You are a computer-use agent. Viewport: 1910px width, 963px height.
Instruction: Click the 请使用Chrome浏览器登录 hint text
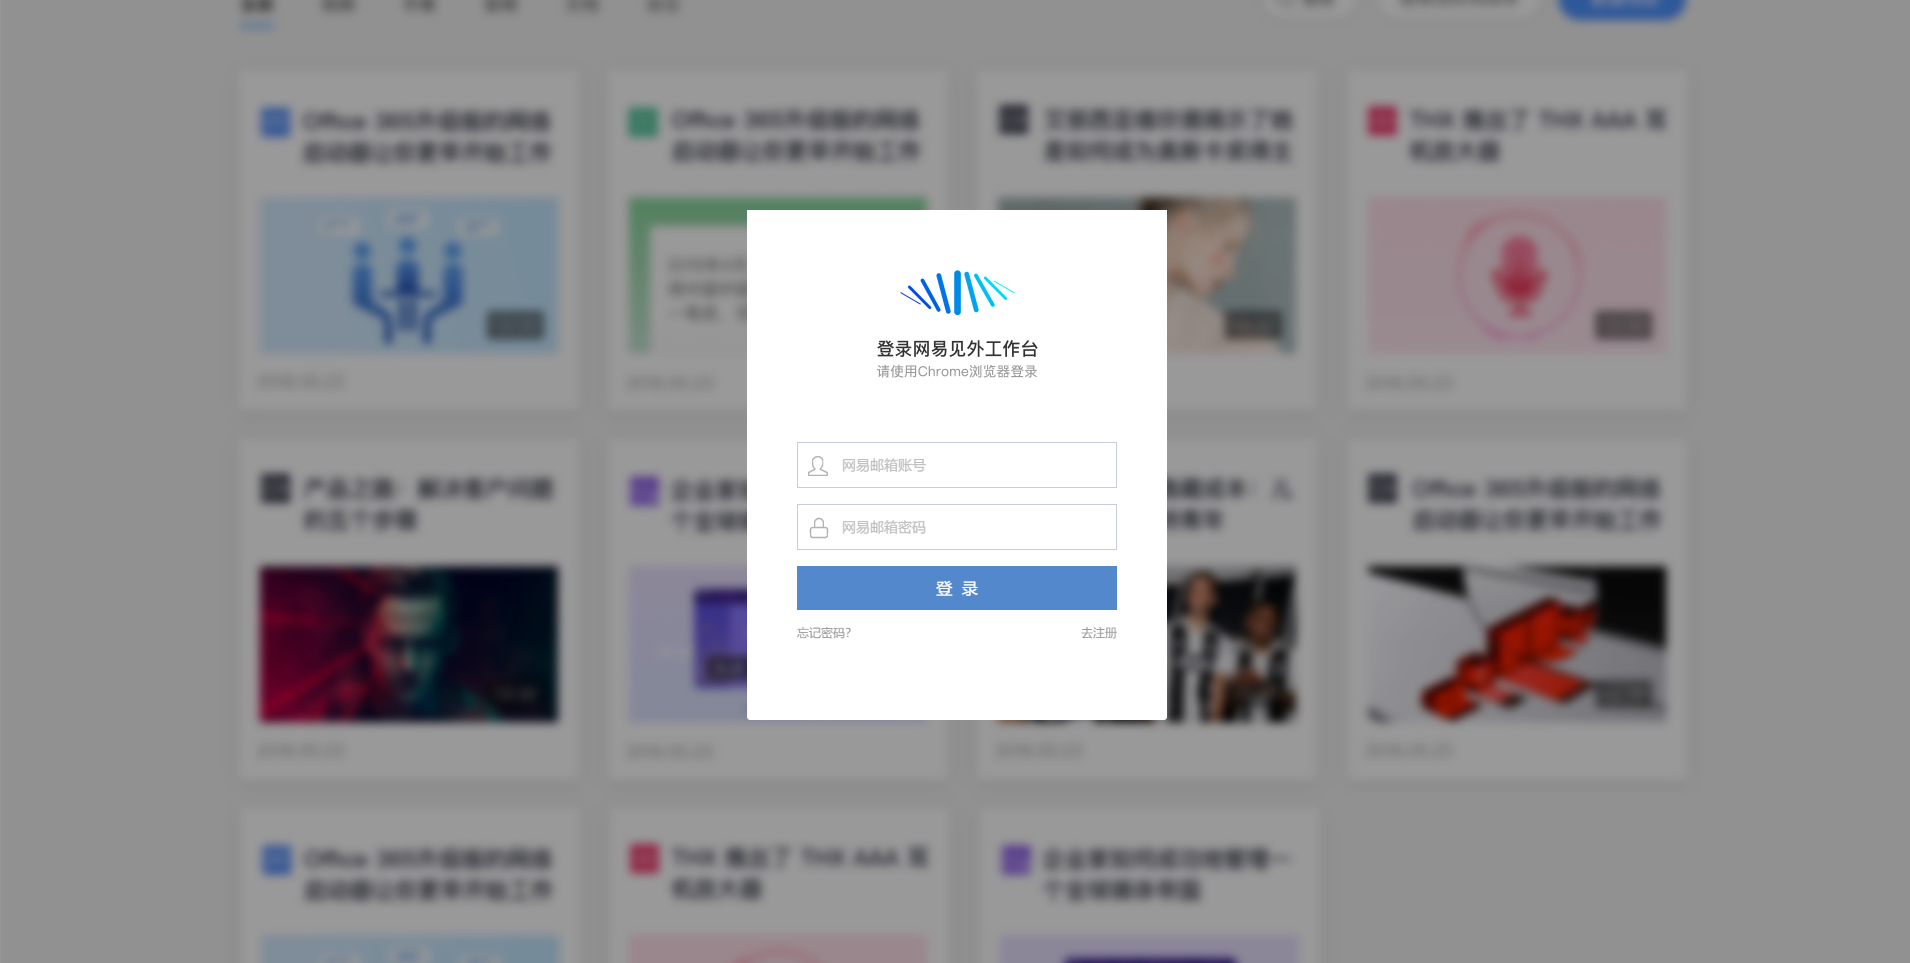tap(957, 372)
